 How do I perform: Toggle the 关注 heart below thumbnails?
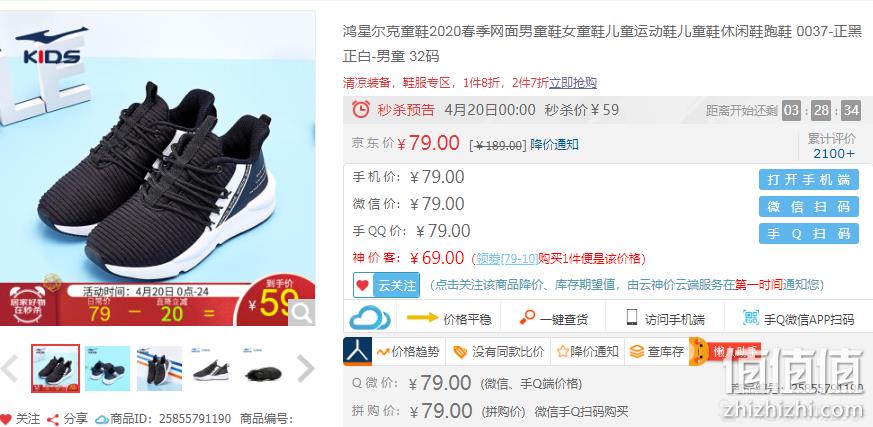pyautogui.click(x=6, y=419)
